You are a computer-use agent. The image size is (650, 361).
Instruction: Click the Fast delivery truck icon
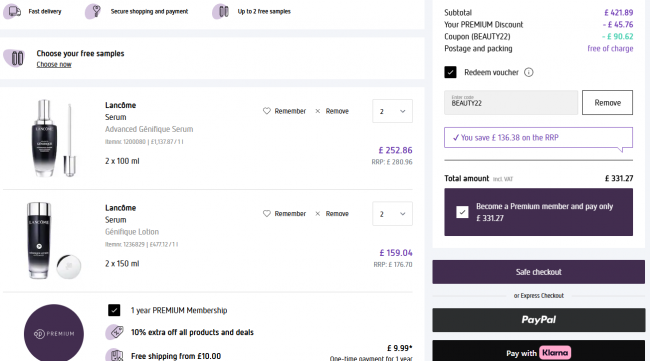[x=14, y=11]
